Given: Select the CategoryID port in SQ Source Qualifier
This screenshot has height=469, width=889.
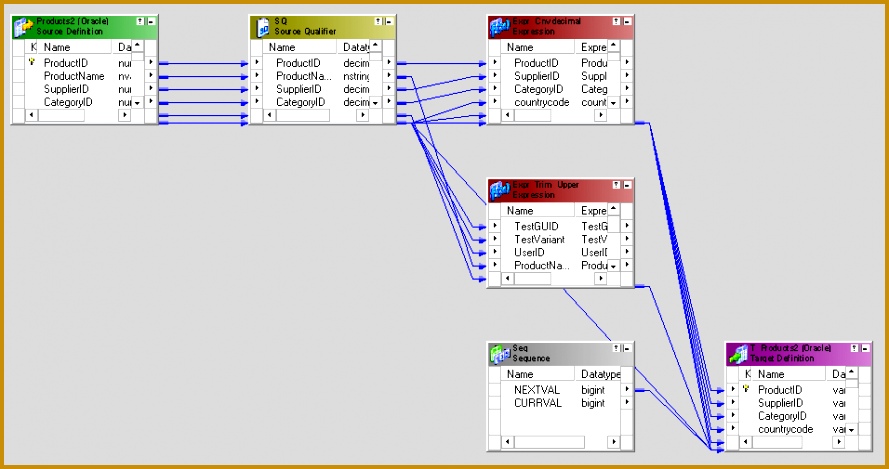Looking at the screenshot, I should click(300, 102).
